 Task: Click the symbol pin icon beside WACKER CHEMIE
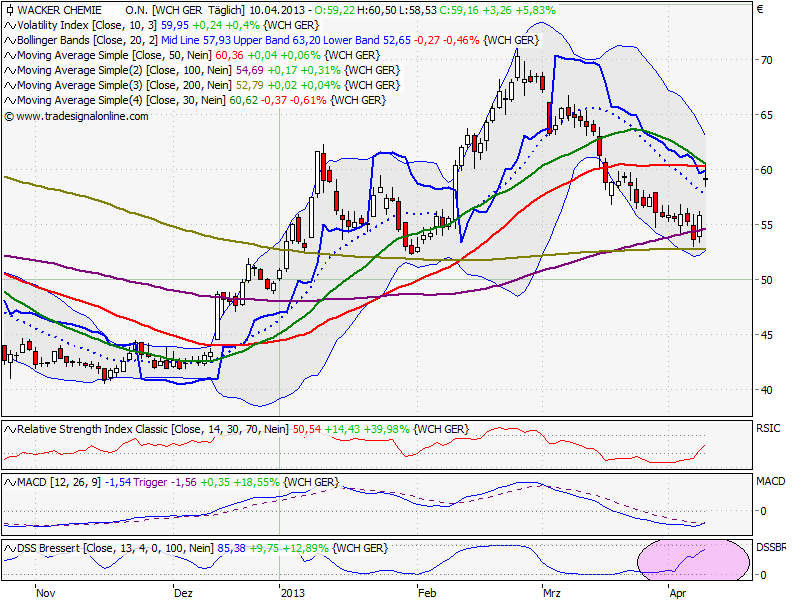[x=8, y=9]
